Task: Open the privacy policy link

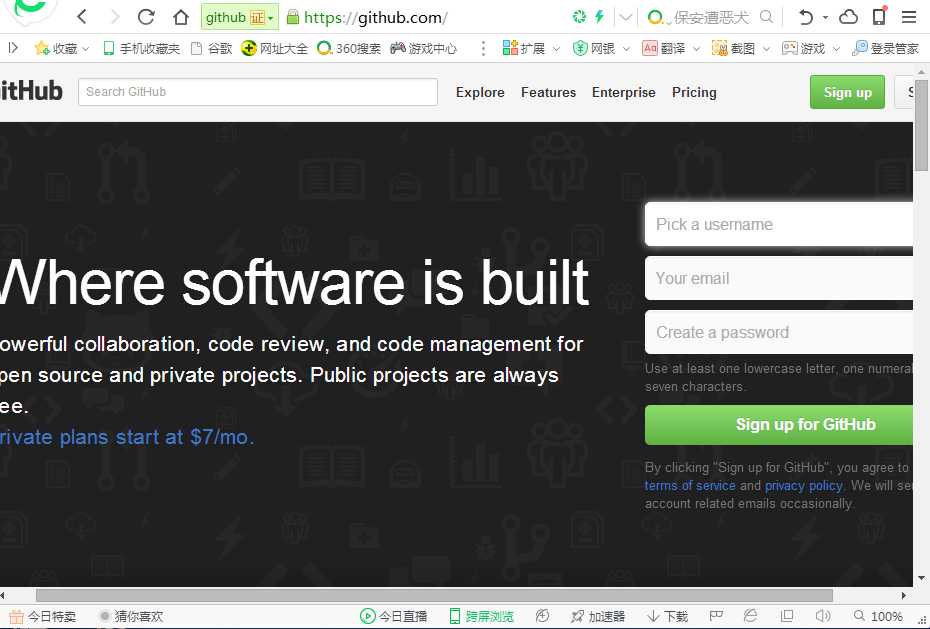Action: coord(804,486)
